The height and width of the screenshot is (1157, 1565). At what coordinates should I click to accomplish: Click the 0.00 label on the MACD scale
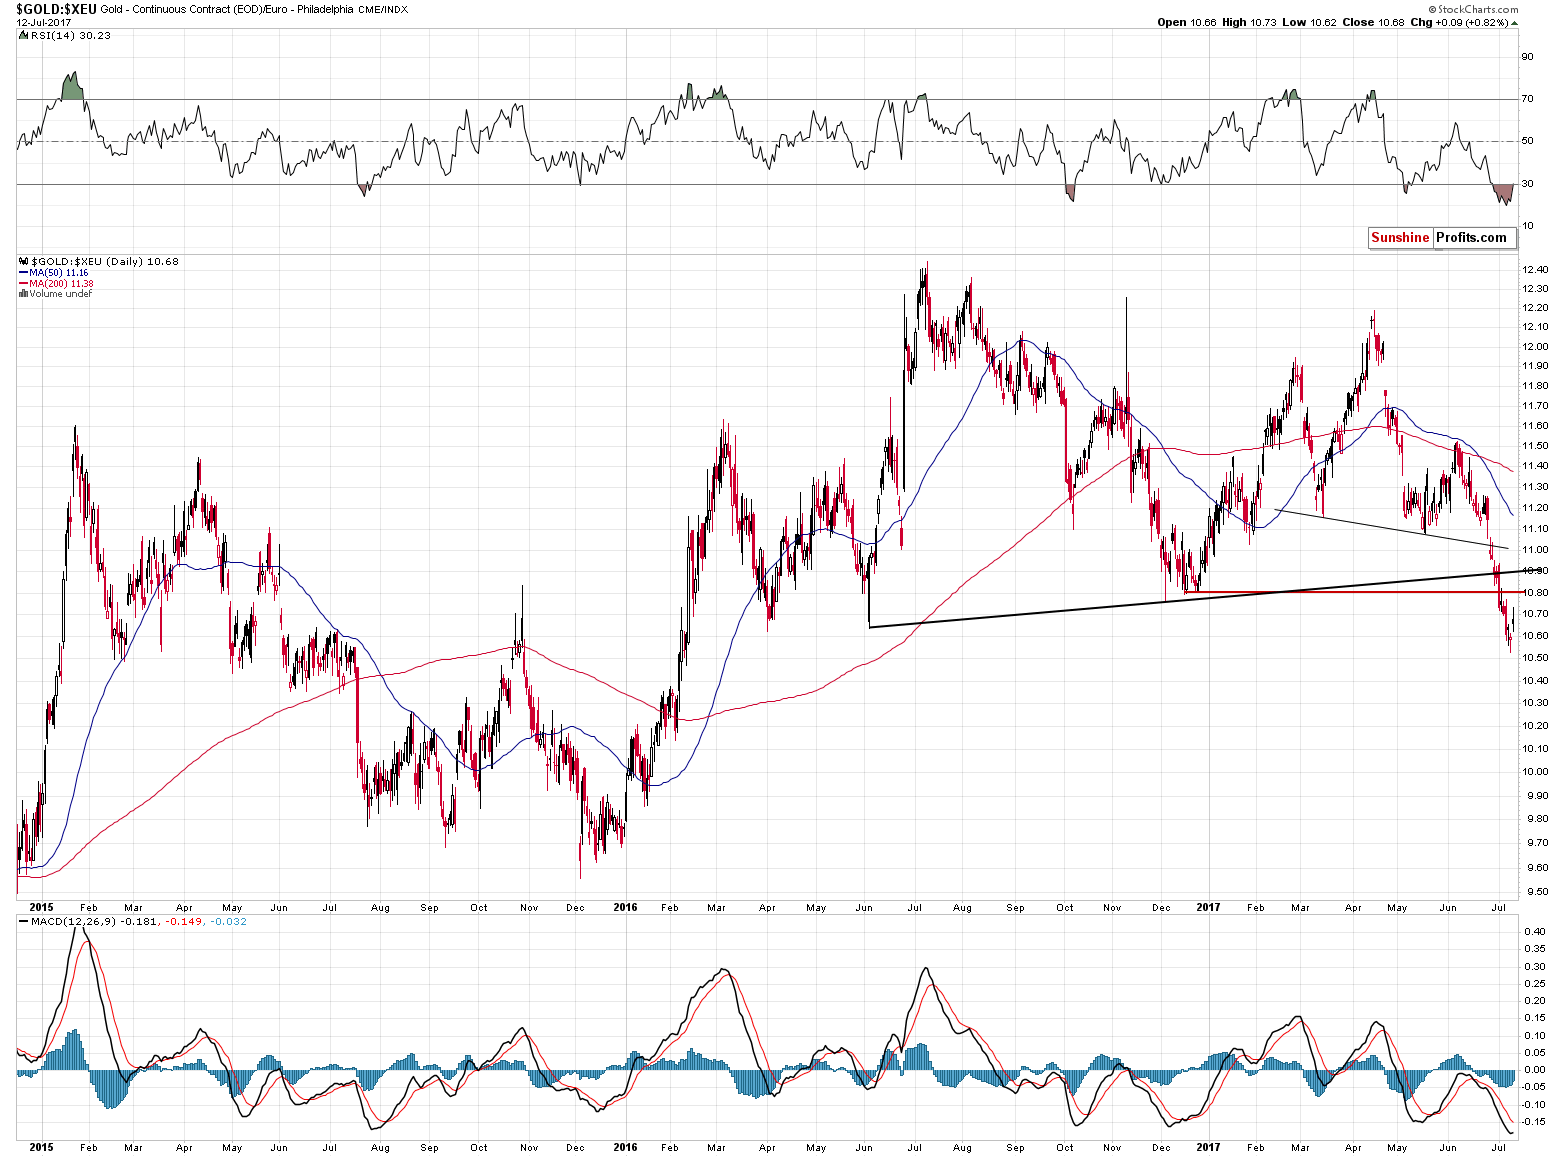(x=1534, y=1070)
